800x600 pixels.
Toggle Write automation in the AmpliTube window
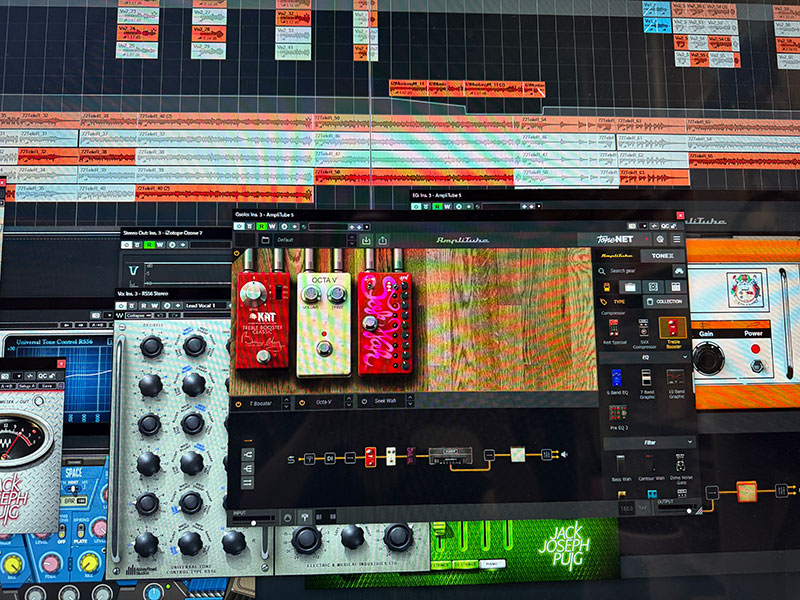[x=272, y=227]
